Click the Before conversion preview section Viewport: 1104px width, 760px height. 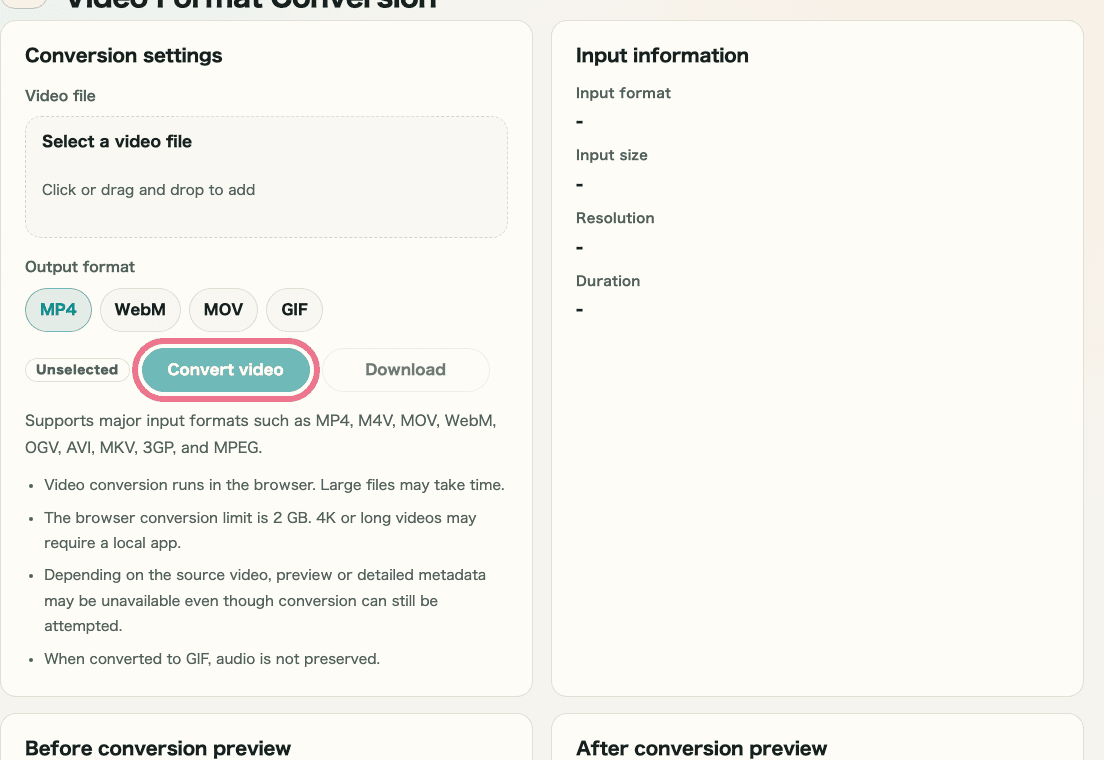[x=157, y=748]
